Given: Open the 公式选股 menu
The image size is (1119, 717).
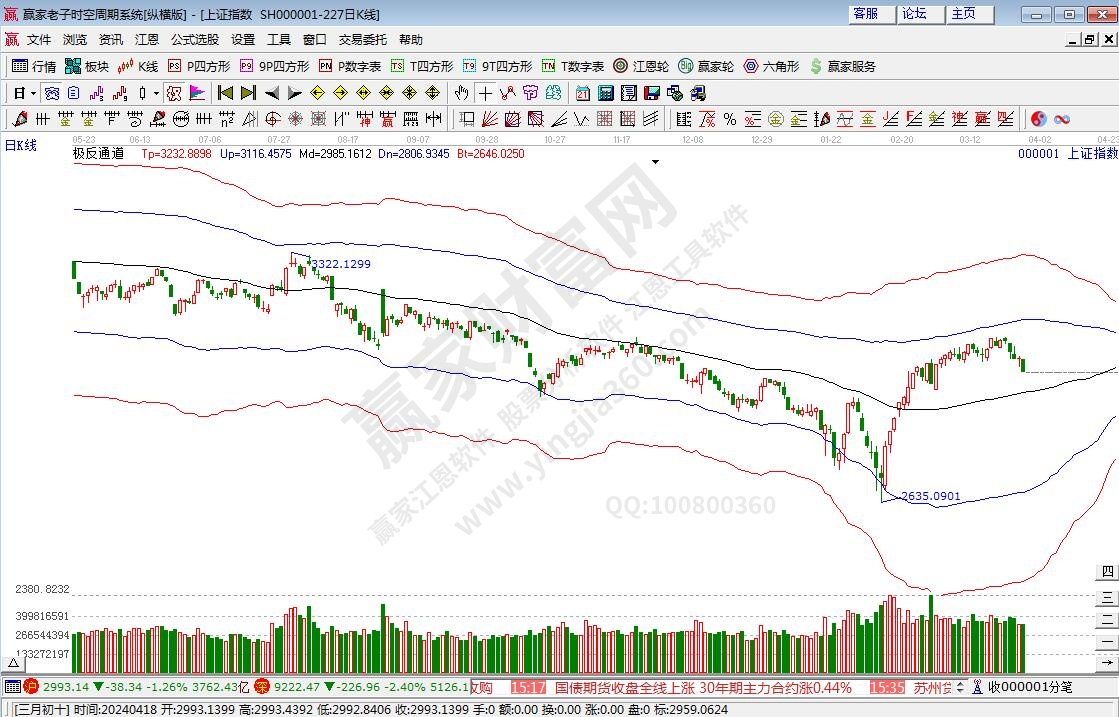Looking at the screenshot, I should [194, 40].
